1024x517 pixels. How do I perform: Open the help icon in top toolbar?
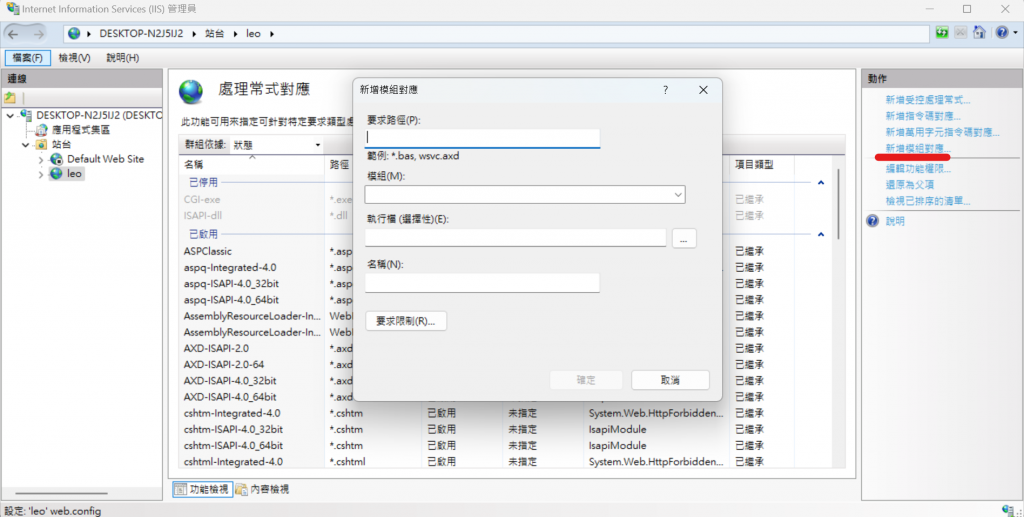tap(1002, 33)
